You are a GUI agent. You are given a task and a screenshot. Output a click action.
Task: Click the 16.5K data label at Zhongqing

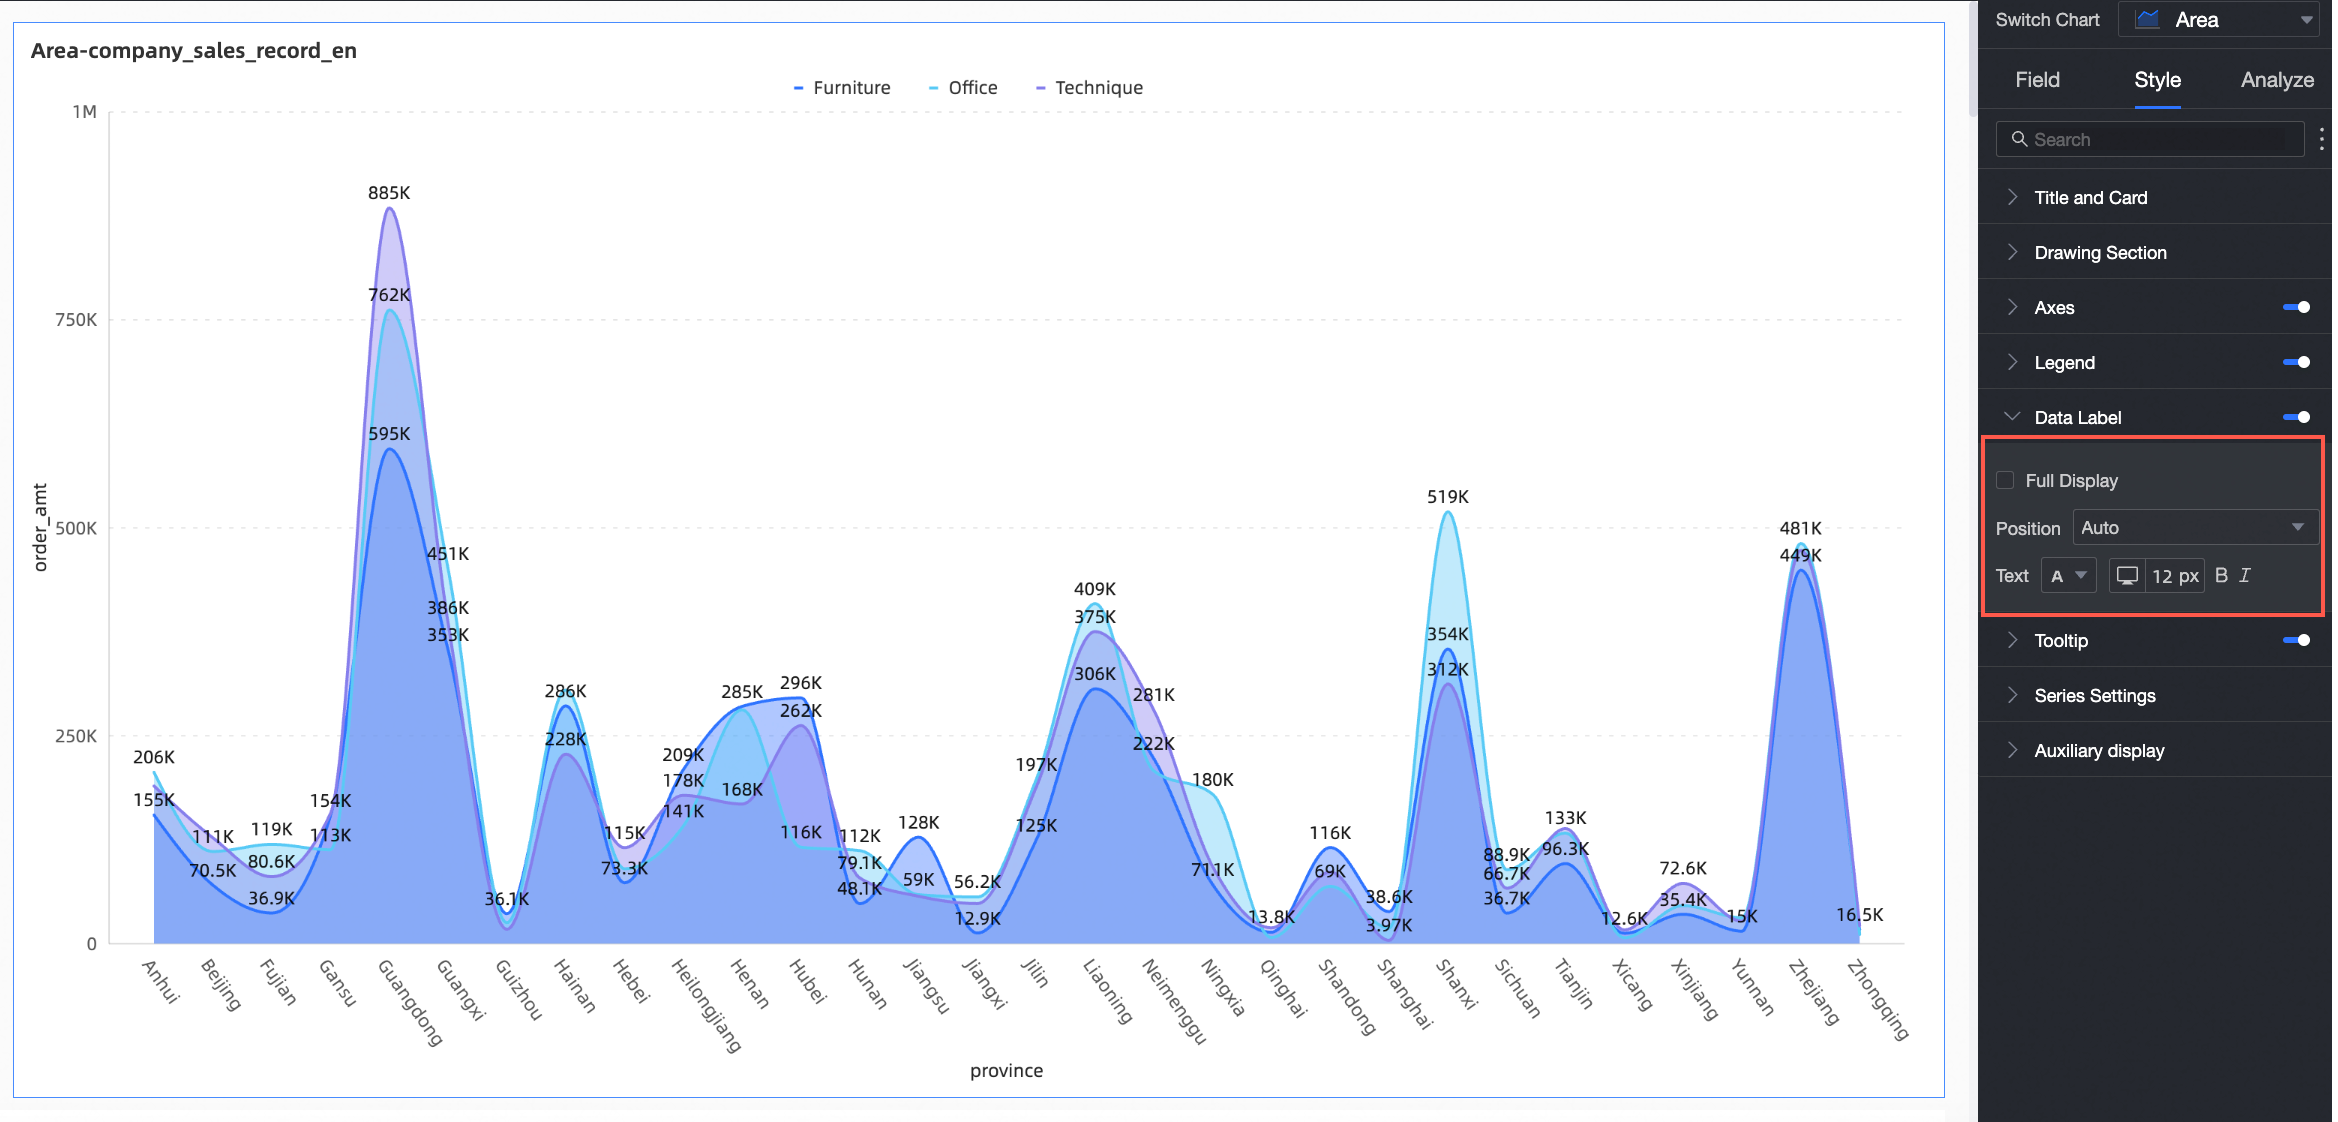click(1859, 915)
